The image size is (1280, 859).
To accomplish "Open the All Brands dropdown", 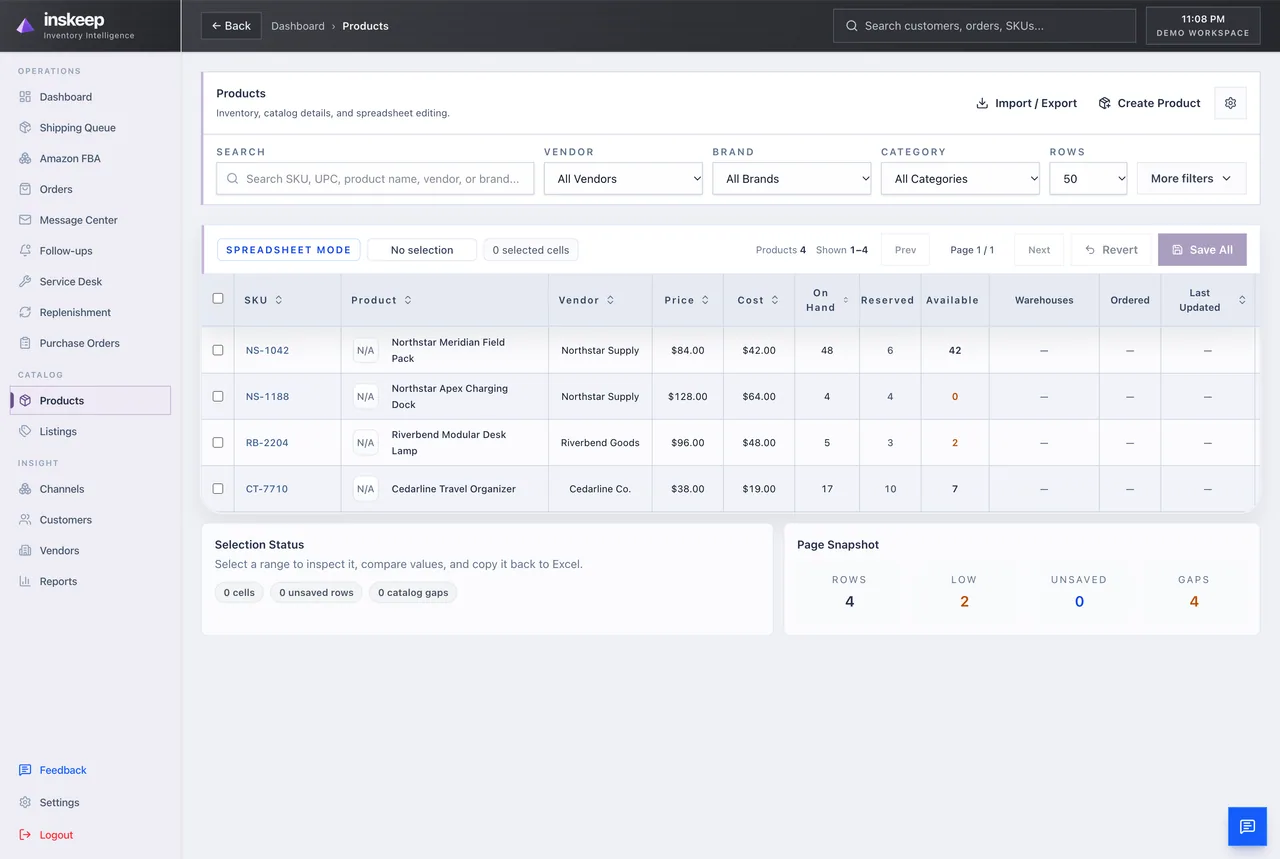I will coord(792,179).
